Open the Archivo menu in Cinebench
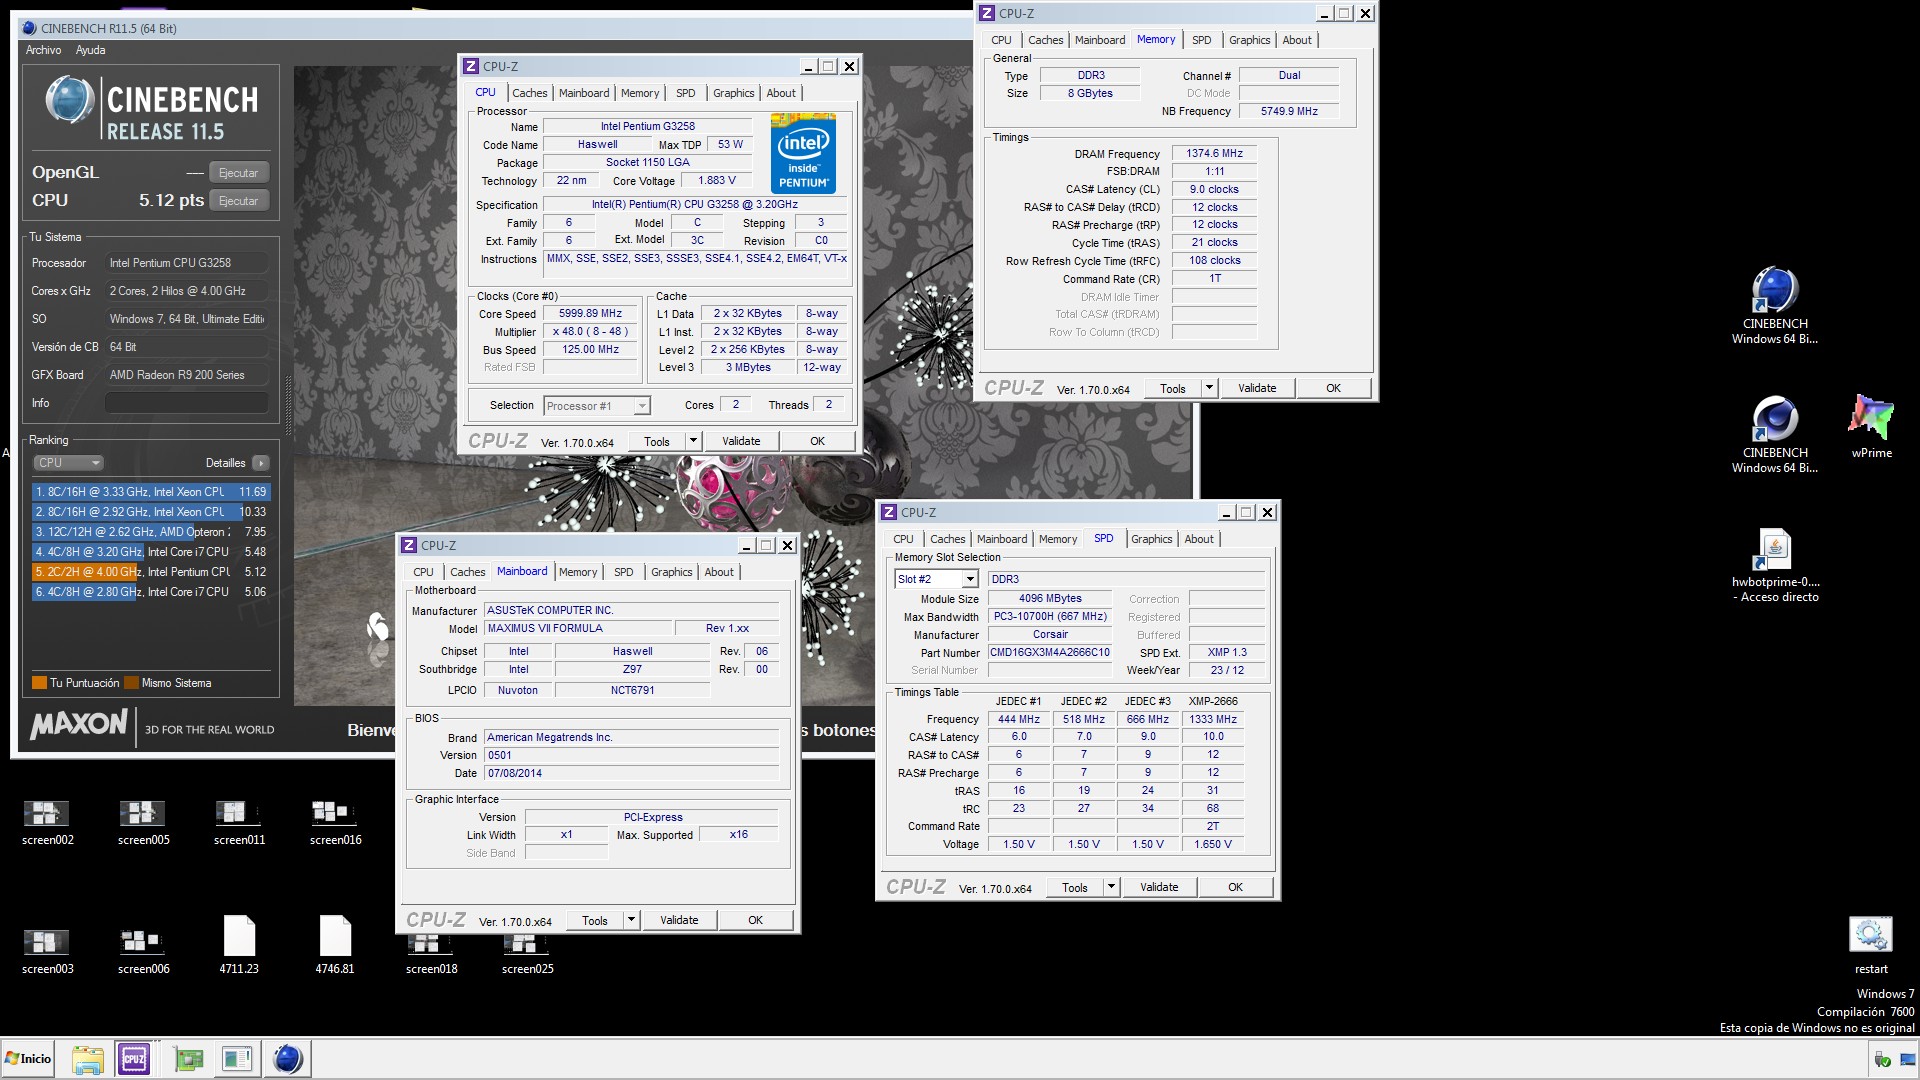This screenshot has height=1080, width=1920. (x=43, y=50)
